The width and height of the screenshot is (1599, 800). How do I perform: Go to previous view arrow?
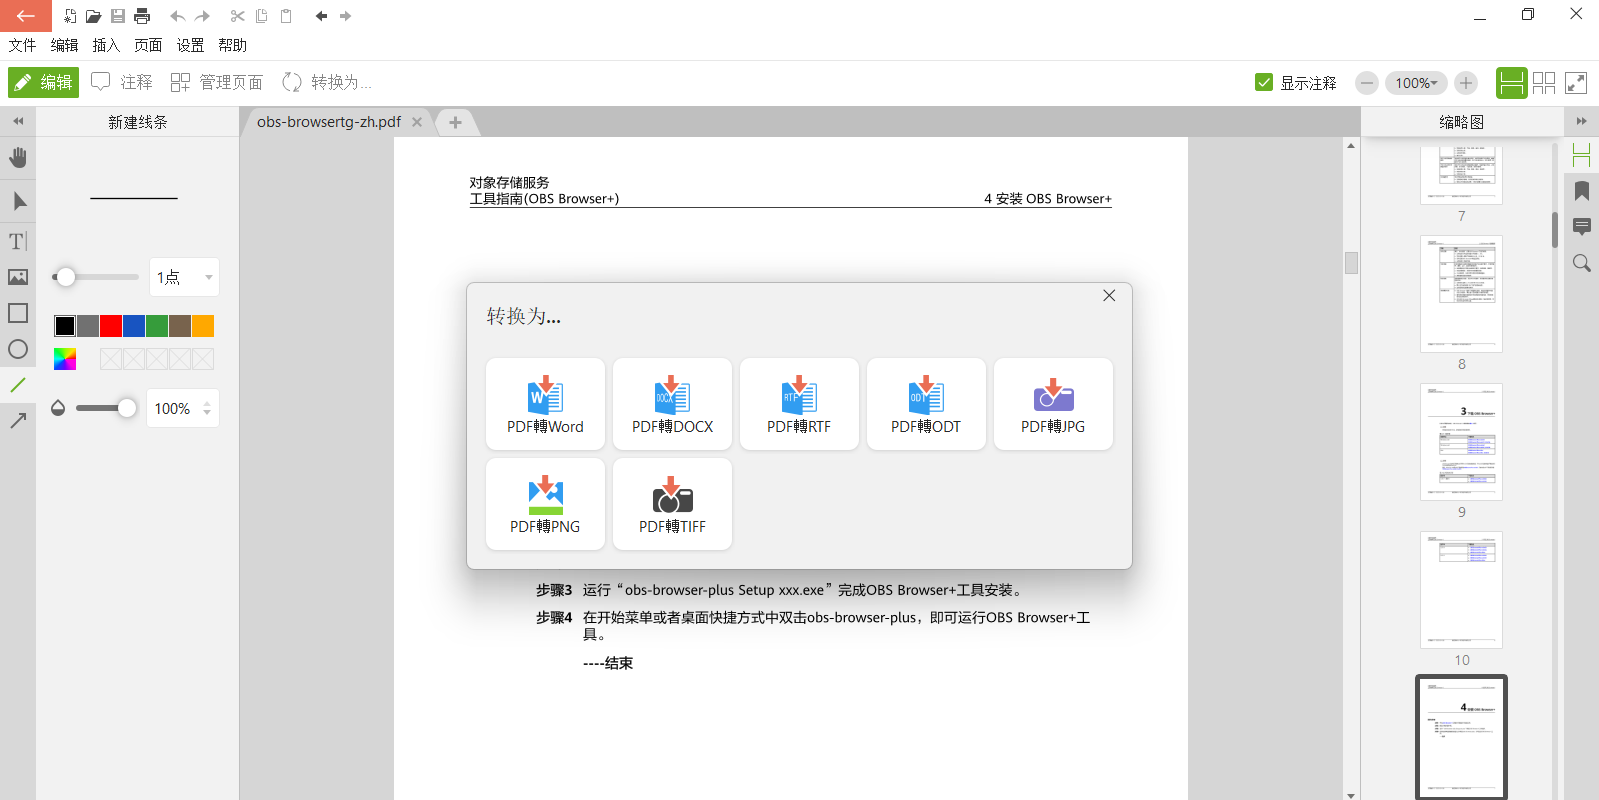point(321,16)
